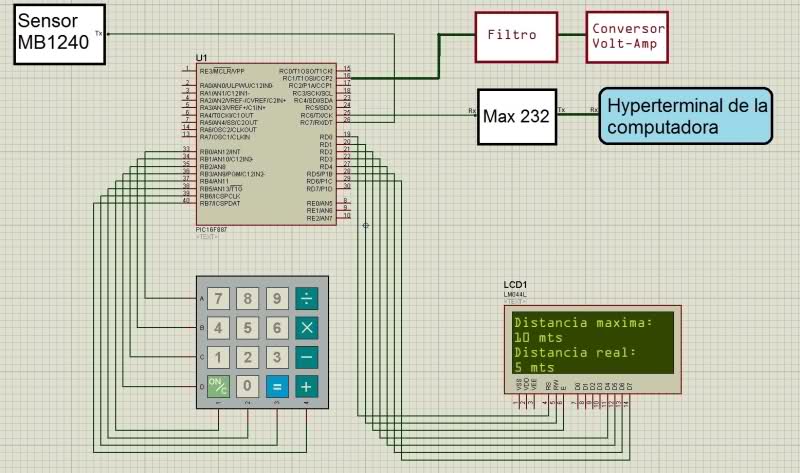The width and height of the screenshot is (800, 473).
Task: Click the keypad row label A
Action: pos(202,298)
